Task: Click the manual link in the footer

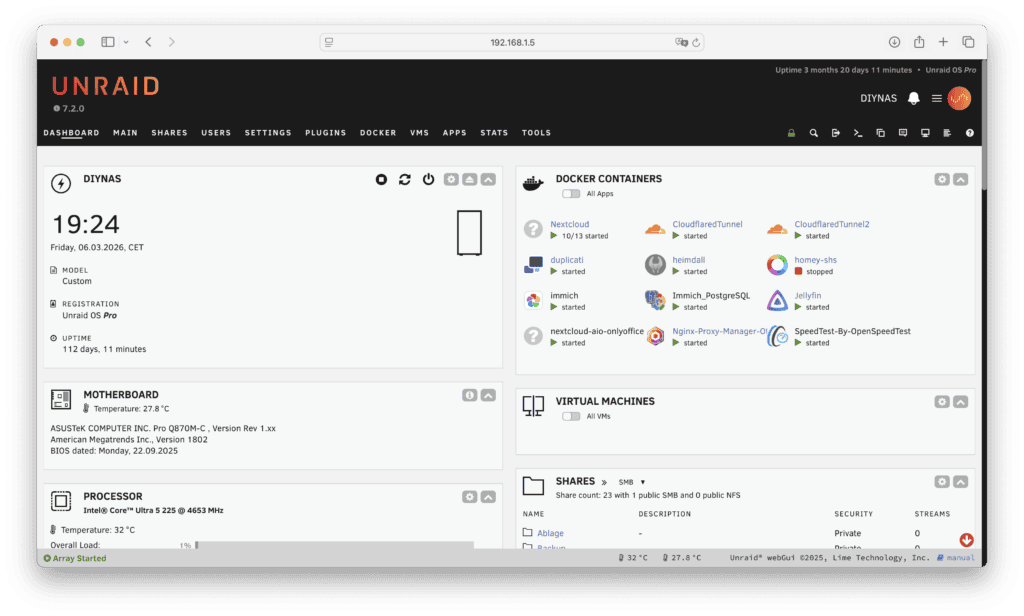Action: [x=959, y=558]
